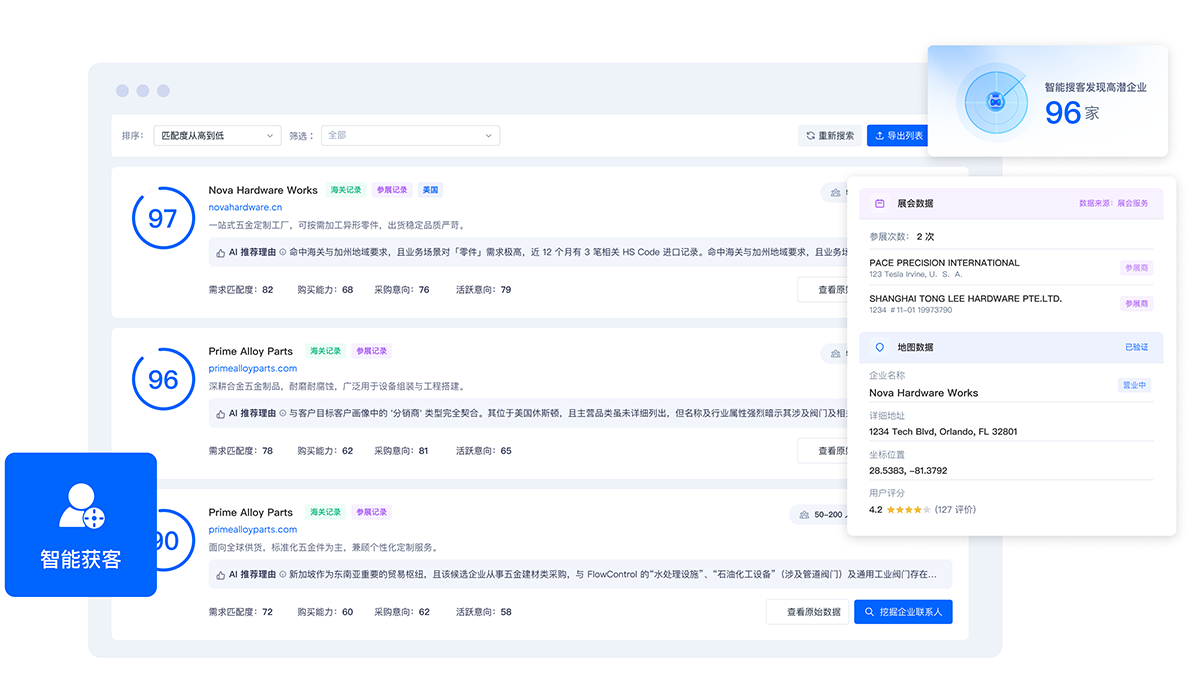Viewport: 1200px width, 686px height.
Task: Select Nova Hardware Works under 企业名称
Action: click(x=924, y=393)
